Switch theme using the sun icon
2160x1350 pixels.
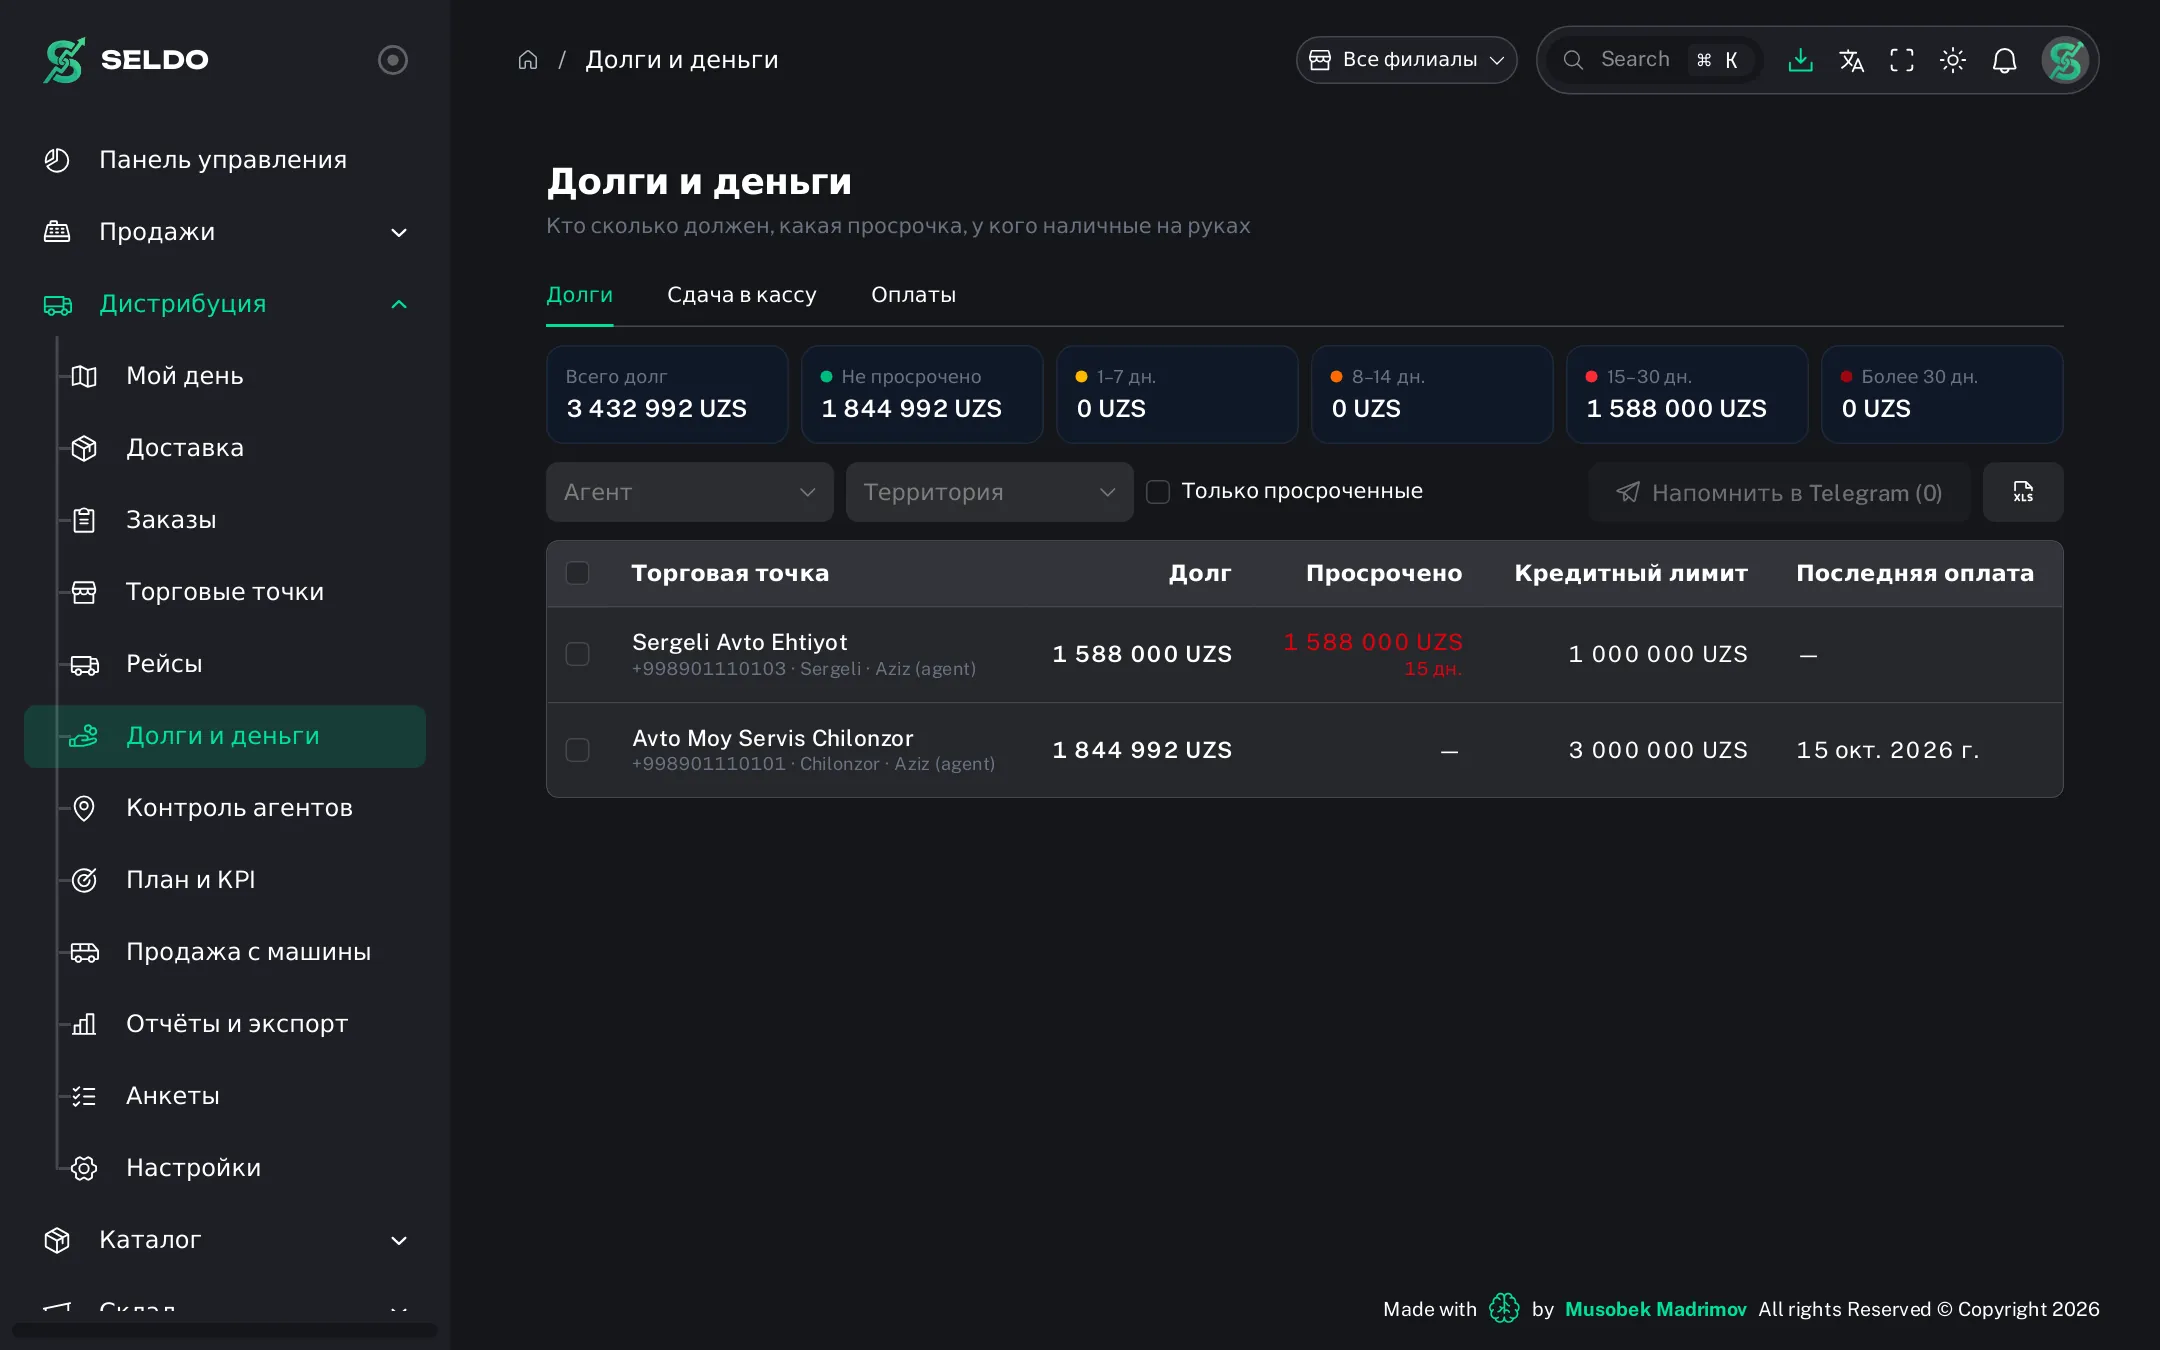click(x=1953, y=60)
